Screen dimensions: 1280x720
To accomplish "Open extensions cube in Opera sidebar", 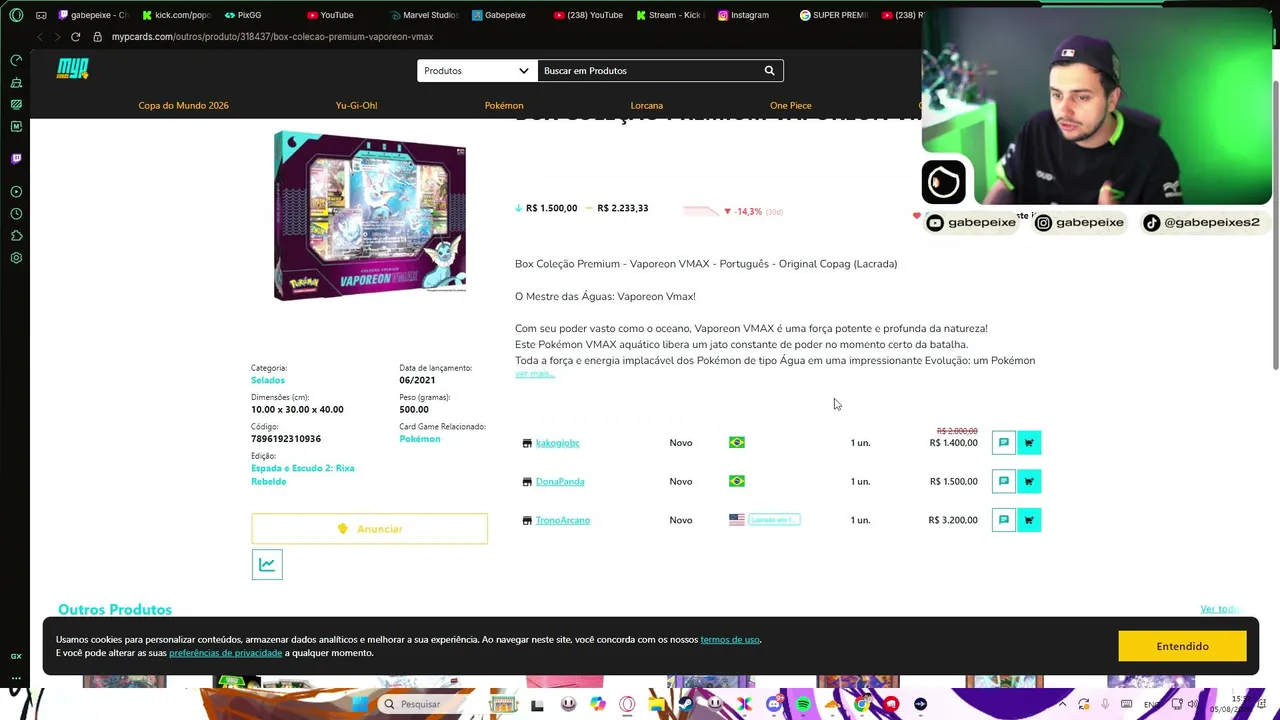I will [16, 236].
